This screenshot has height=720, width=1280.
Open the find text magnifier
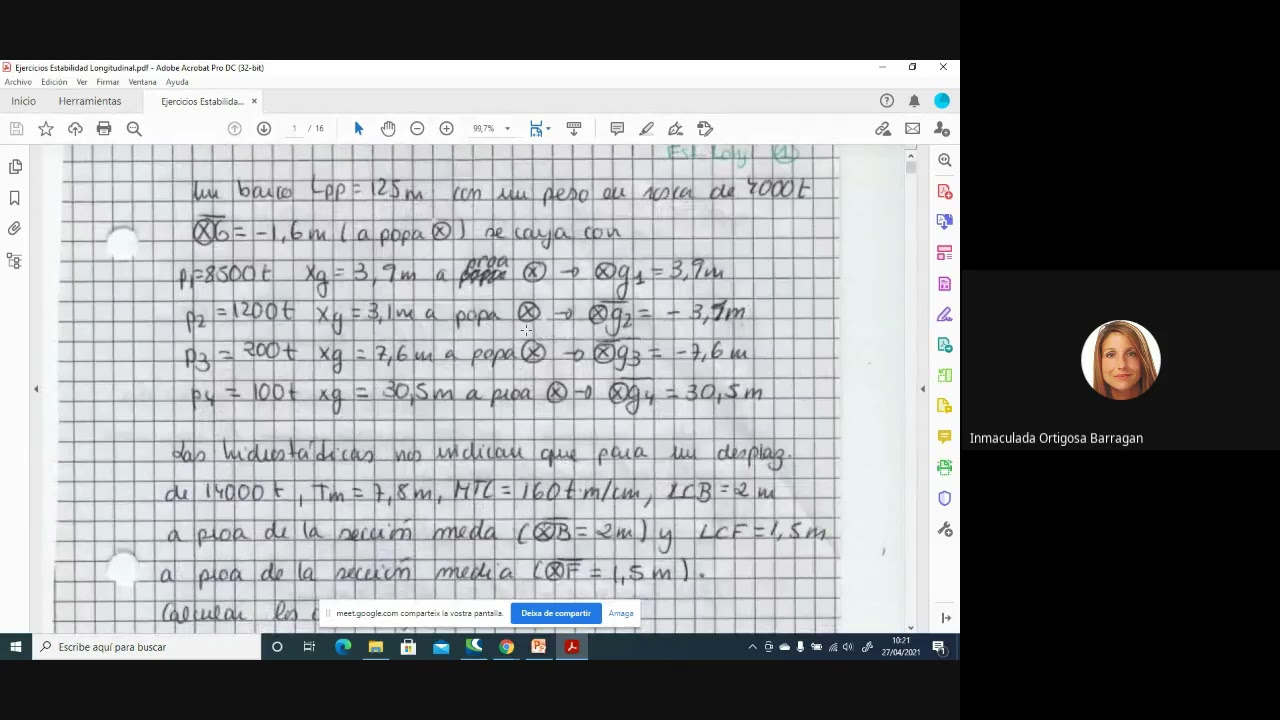[x=134, y=128]
